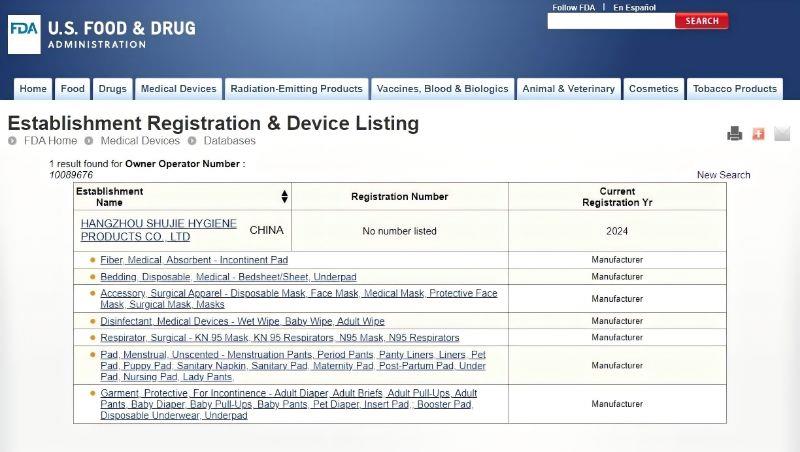Screen dimensions: 800x452
Task: Open Bedding, Disposable, Medical listing
Action: 228,277
